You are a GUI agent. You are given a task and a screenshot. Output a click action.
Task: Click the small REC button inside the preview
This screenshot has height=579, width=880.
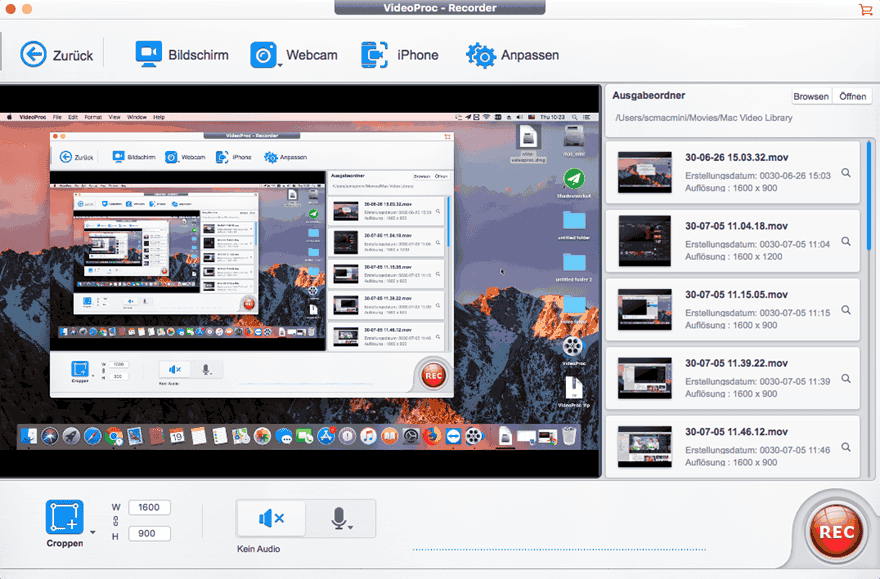click(433, 375)
